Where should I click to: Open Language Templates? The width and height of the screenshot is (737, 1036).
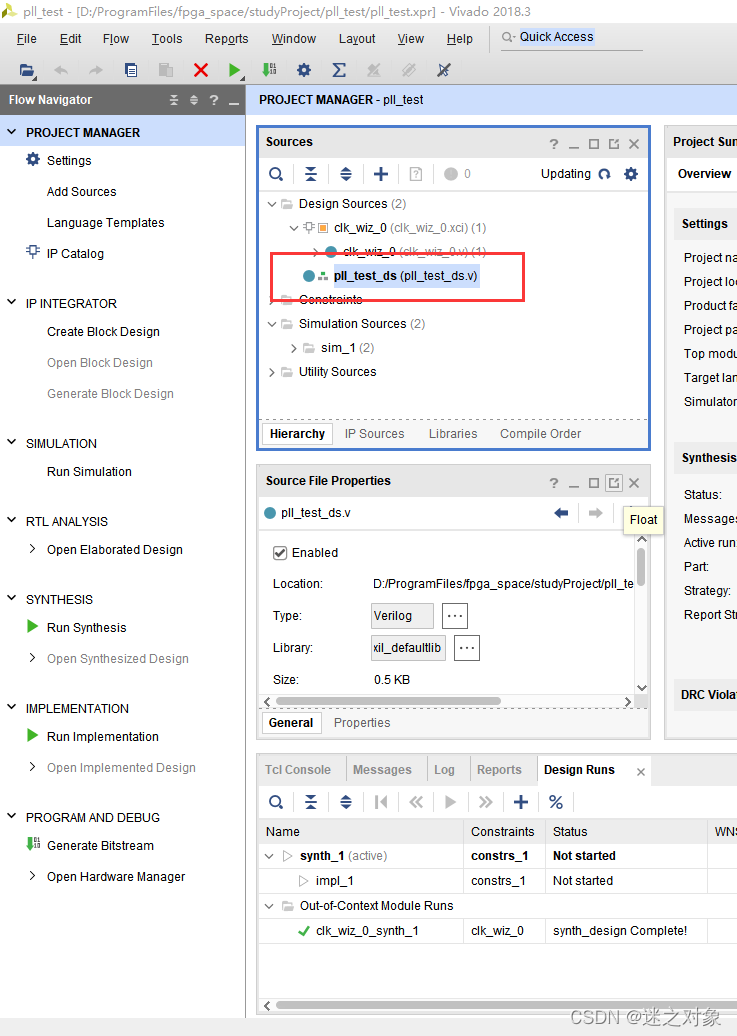point(105,223)
